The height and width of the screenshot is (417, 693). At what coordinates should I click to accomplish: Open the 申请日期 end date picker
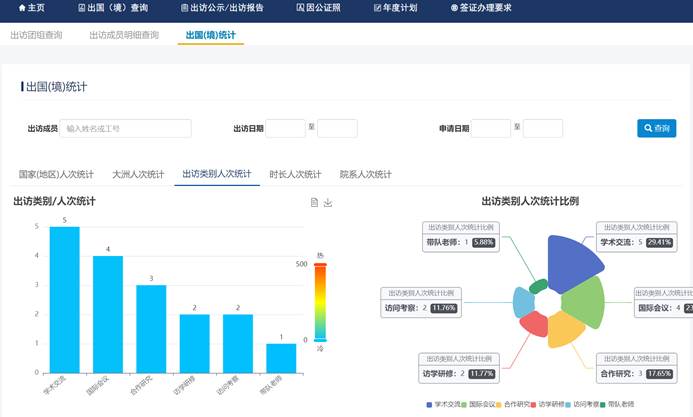point(543,128)
